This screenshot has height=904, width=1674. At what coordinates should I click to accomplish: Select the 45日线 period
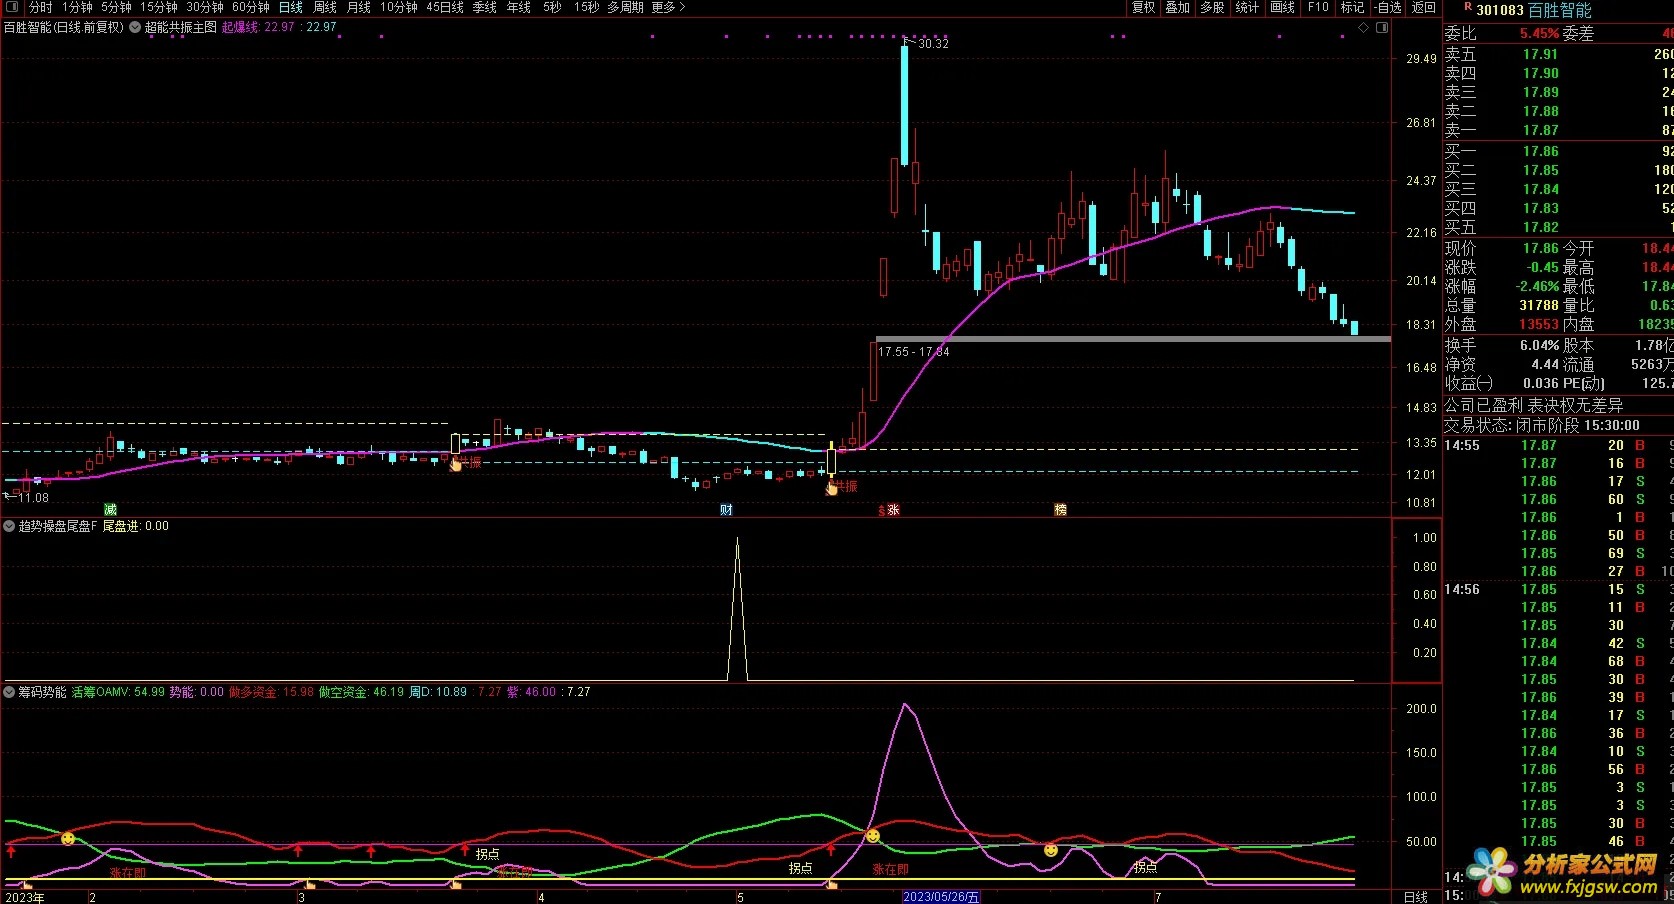445,7
